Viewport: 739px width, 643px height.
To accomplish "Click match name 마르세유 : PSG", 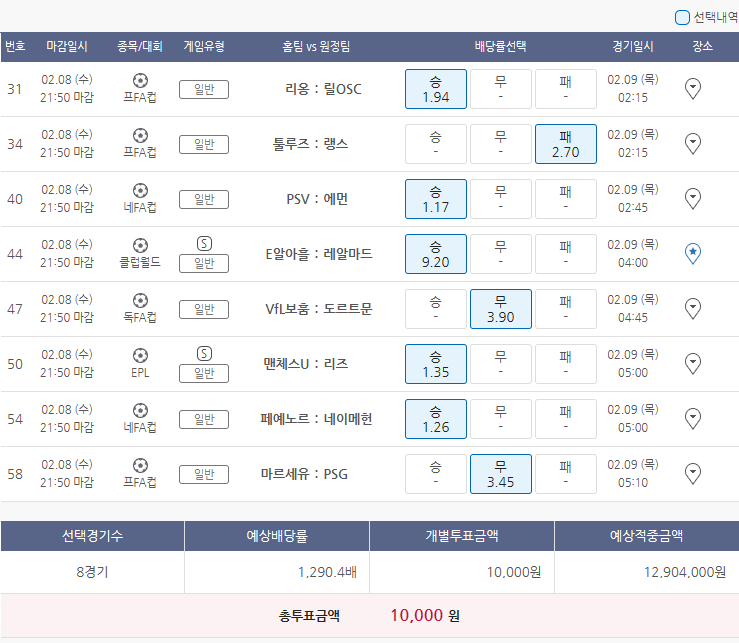I will (304, 474).
